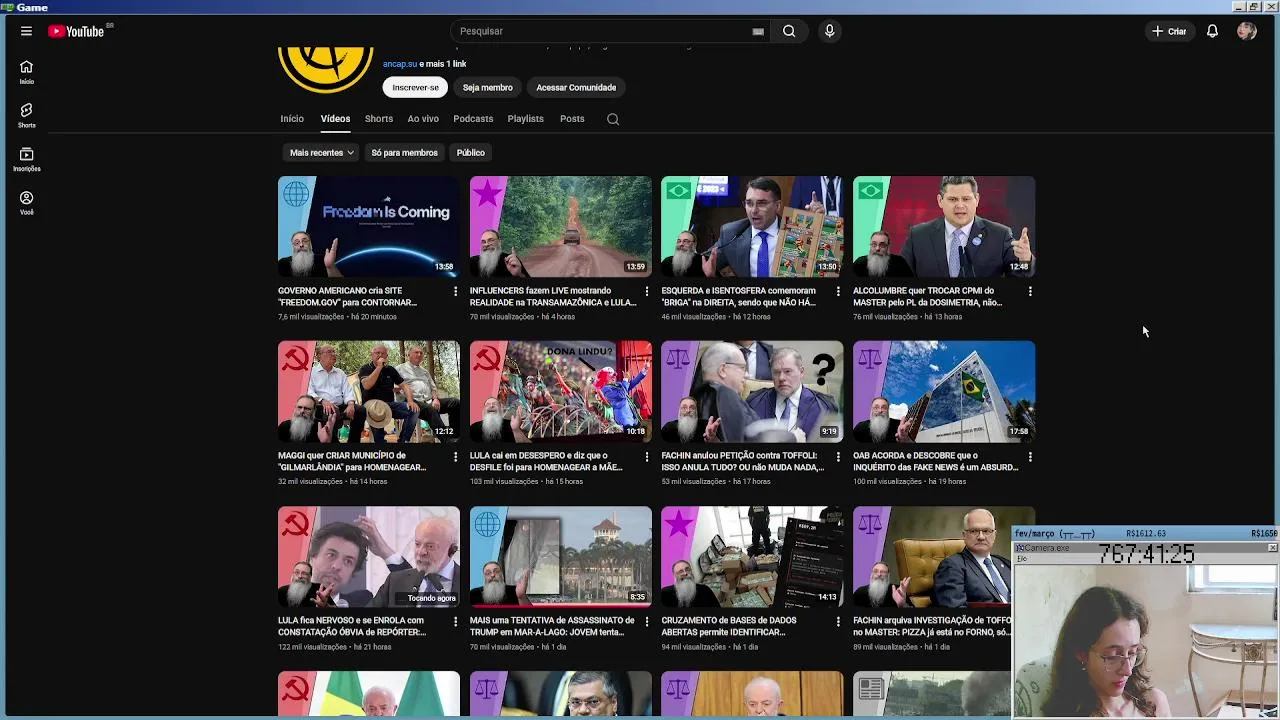The width and height of the screenshot is (1280, 720).
Task: Open options menu for ALCOLUMBRE video
Action: click(x=1030, y=291)
